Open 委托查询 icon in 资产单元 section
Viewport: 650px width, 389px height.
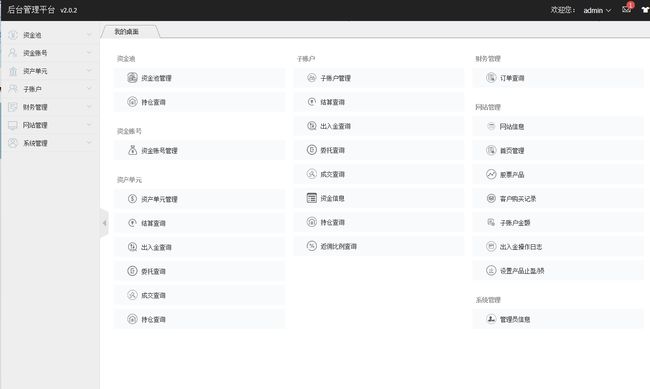[x=132, y=271]
